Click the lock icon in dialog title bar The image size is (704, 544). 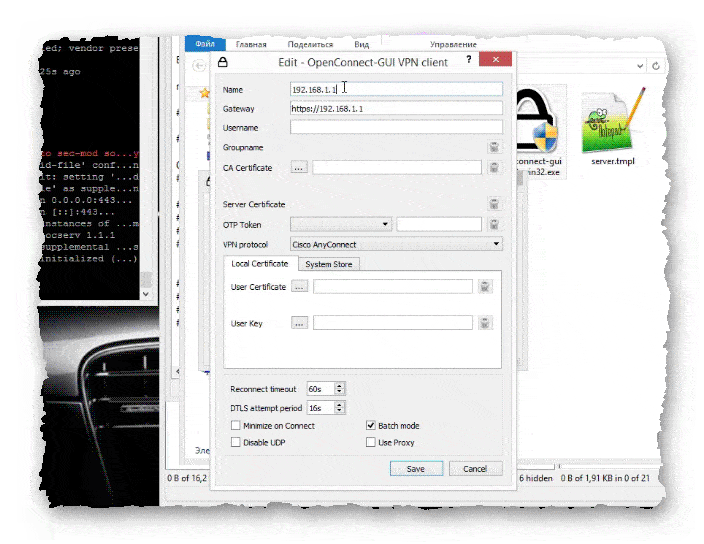pos(223,62)
